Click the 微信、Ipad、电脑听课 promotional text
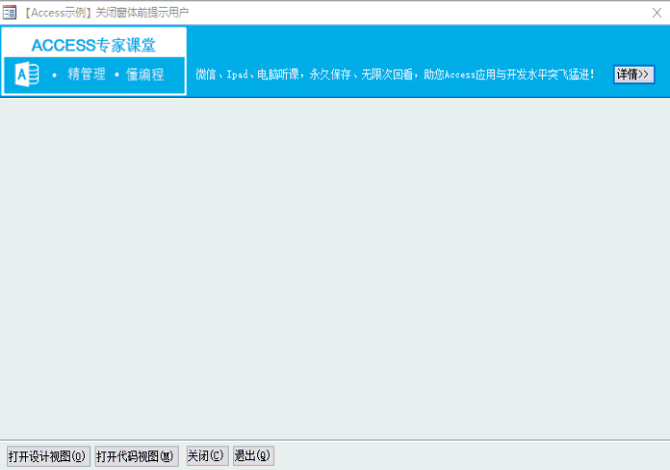The height and width of the screenshot is (470, 670). click(395, 75)
